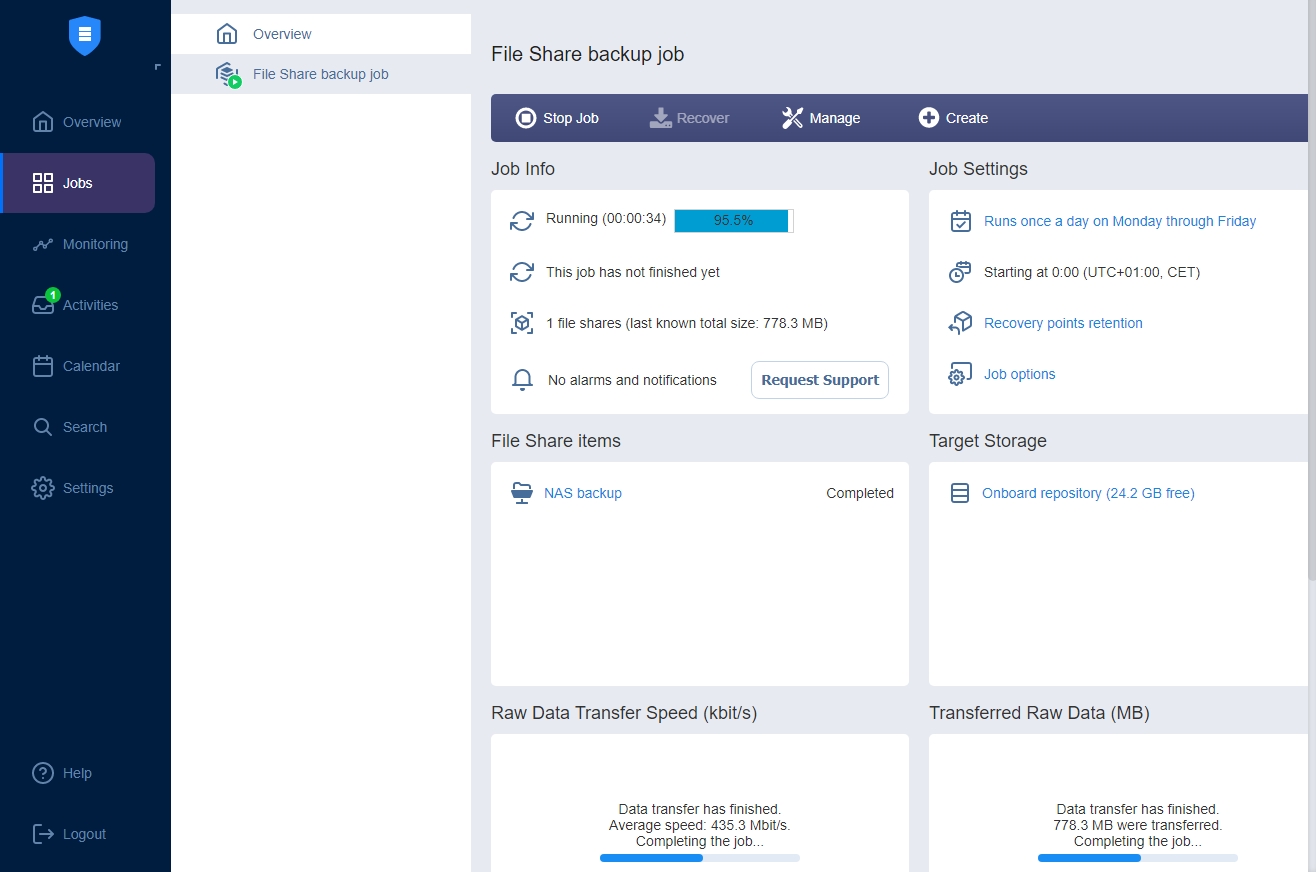Switch to the Overview entry in the jobs panel
This screenshot has height=872, width=1316.
pyautogui.click(x=283, y=33)
